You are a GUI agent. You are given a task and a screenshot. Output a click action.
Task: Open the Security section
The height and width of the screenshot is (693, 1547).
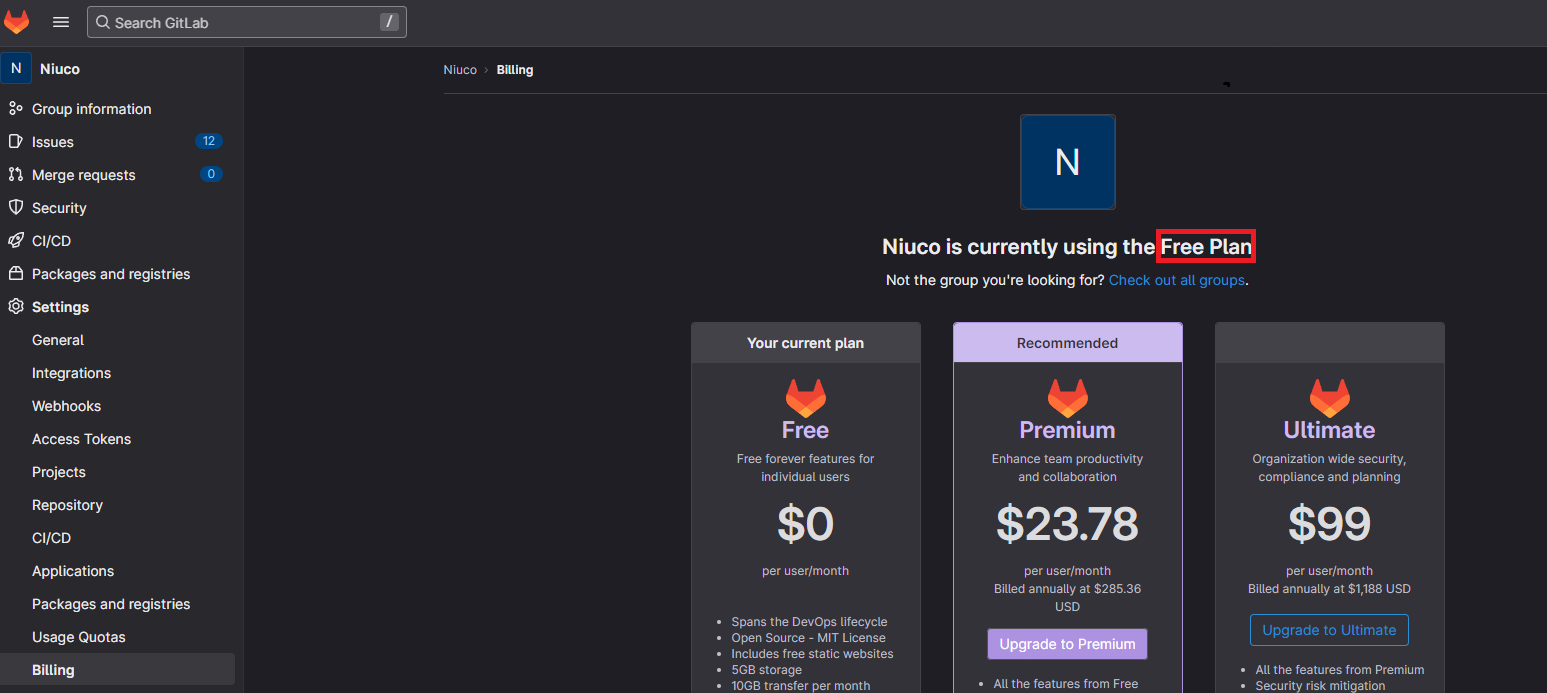(59, 208)
